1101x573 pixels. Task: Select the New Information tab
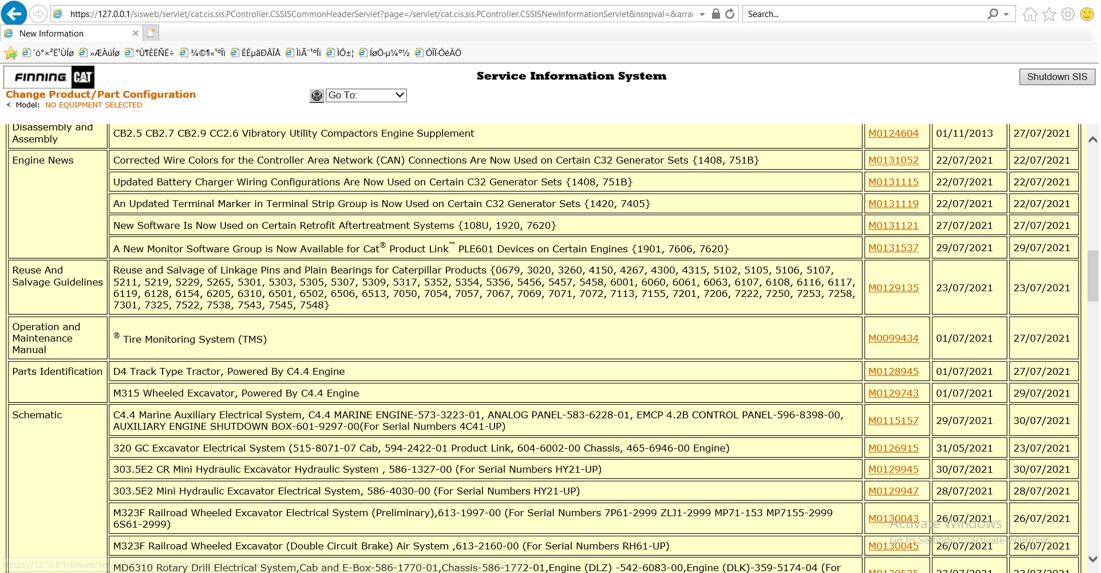tap(70, 33)
